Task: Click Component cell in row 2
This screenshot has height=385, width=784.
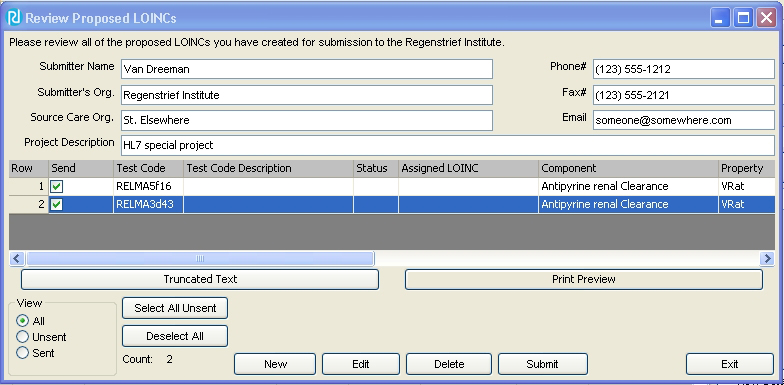Action: click(x=628, y=204)
